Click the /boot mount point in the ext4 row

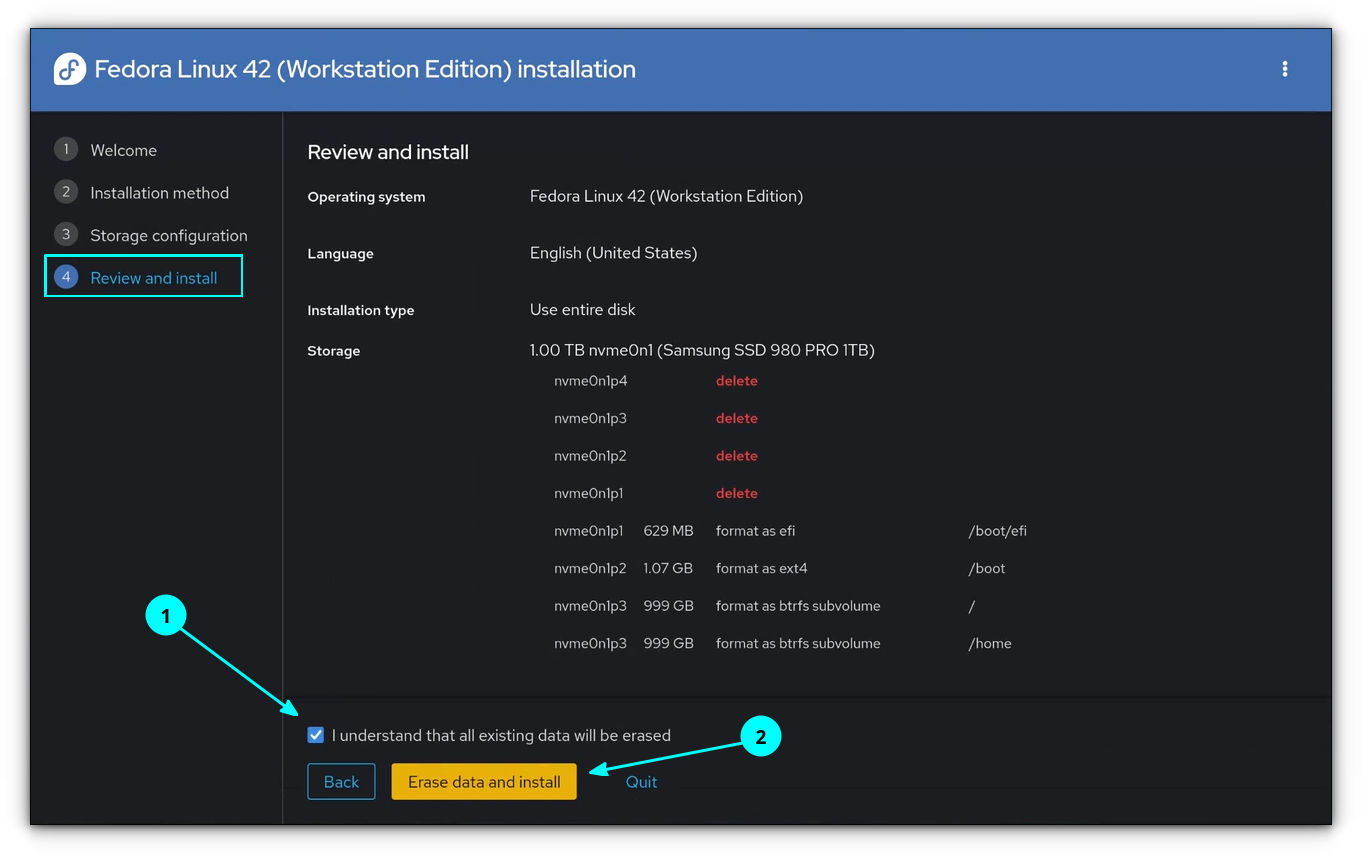[987, 568]
